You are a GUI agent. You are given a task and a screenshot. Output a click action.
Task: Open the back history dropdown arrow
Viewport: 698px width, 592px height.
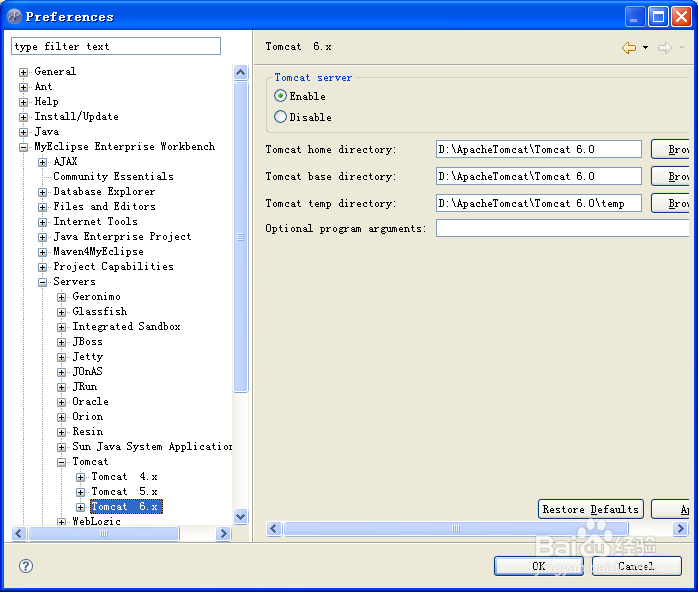tap(645, 48)
